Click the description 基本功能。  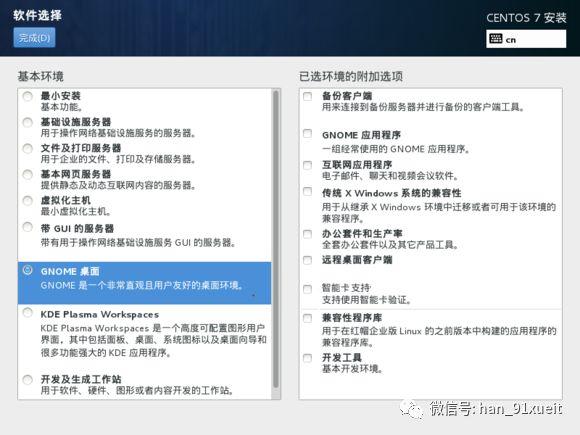62,107
